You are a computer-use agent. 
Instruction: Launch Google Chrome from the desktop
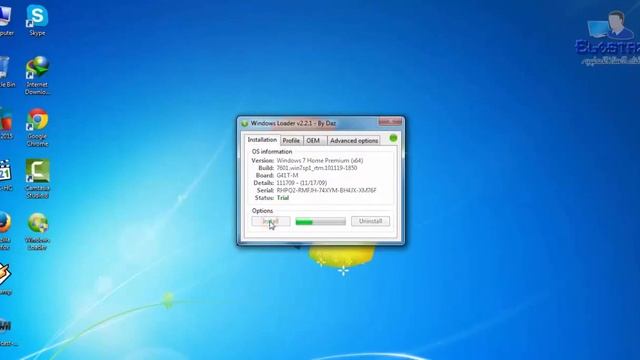click(x=37, y=127)
